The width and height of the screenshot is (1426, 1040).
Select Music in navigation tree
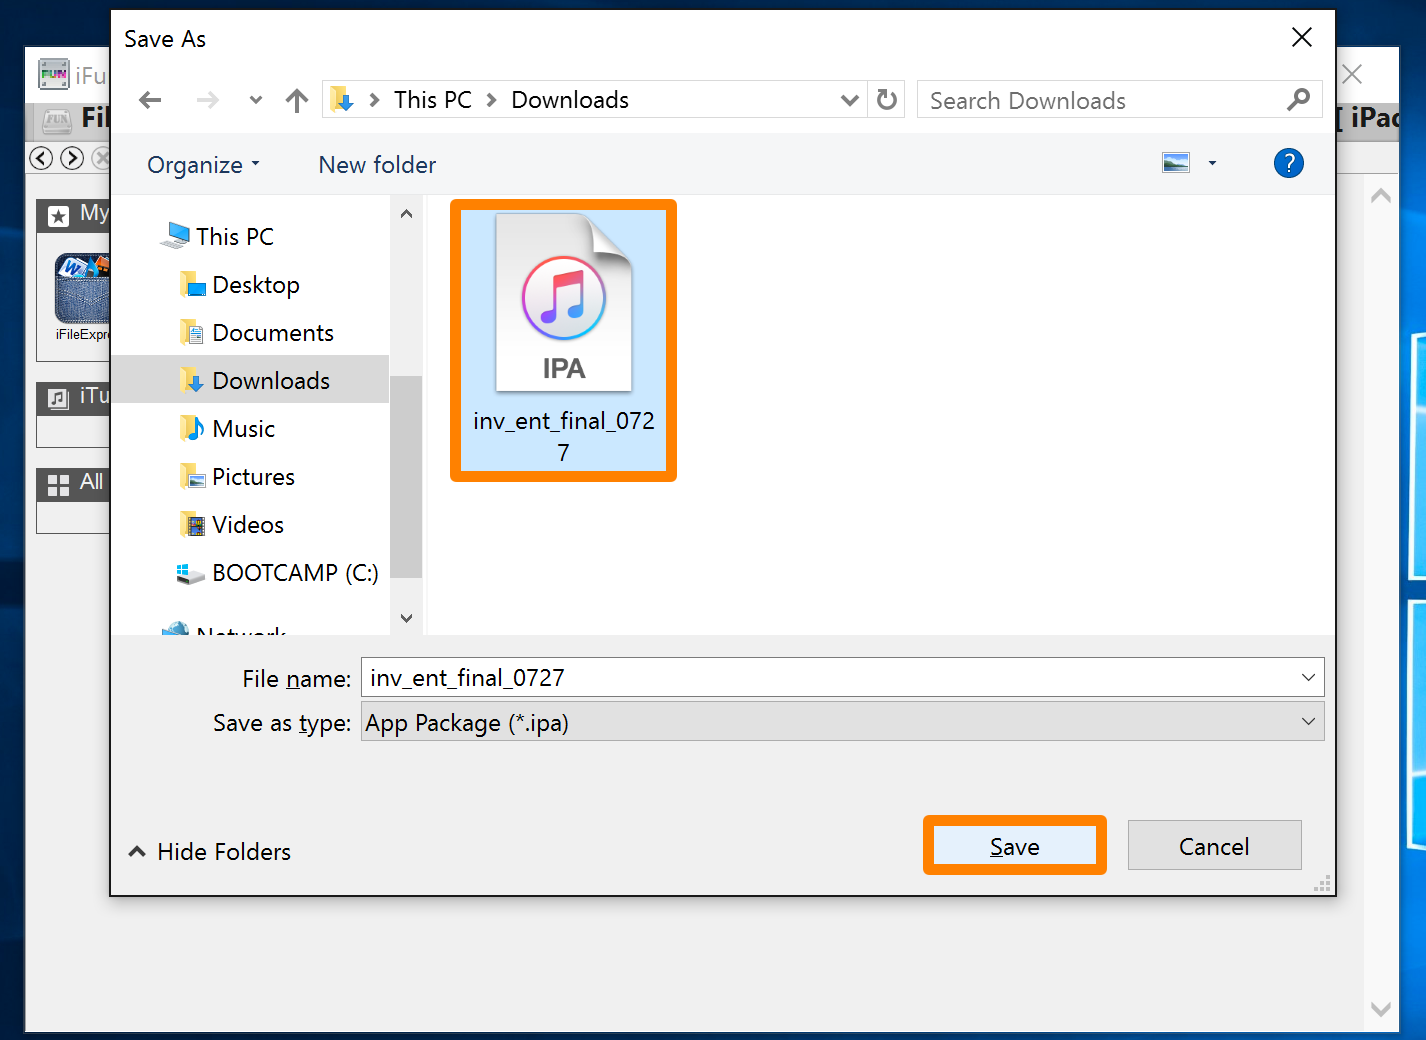coord(244,429)
